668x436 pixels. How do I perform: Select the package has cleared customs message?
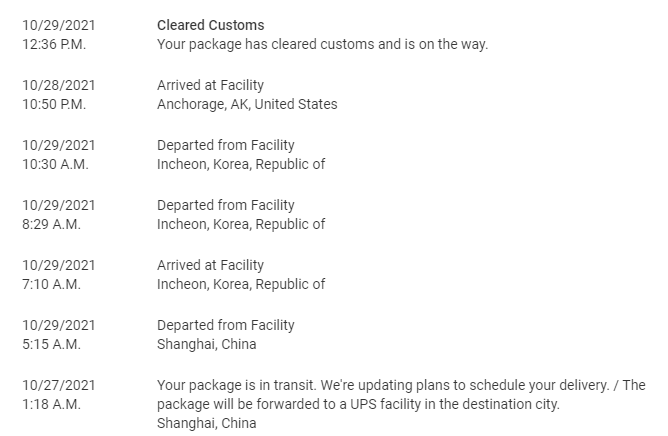(x=322, y=45)
